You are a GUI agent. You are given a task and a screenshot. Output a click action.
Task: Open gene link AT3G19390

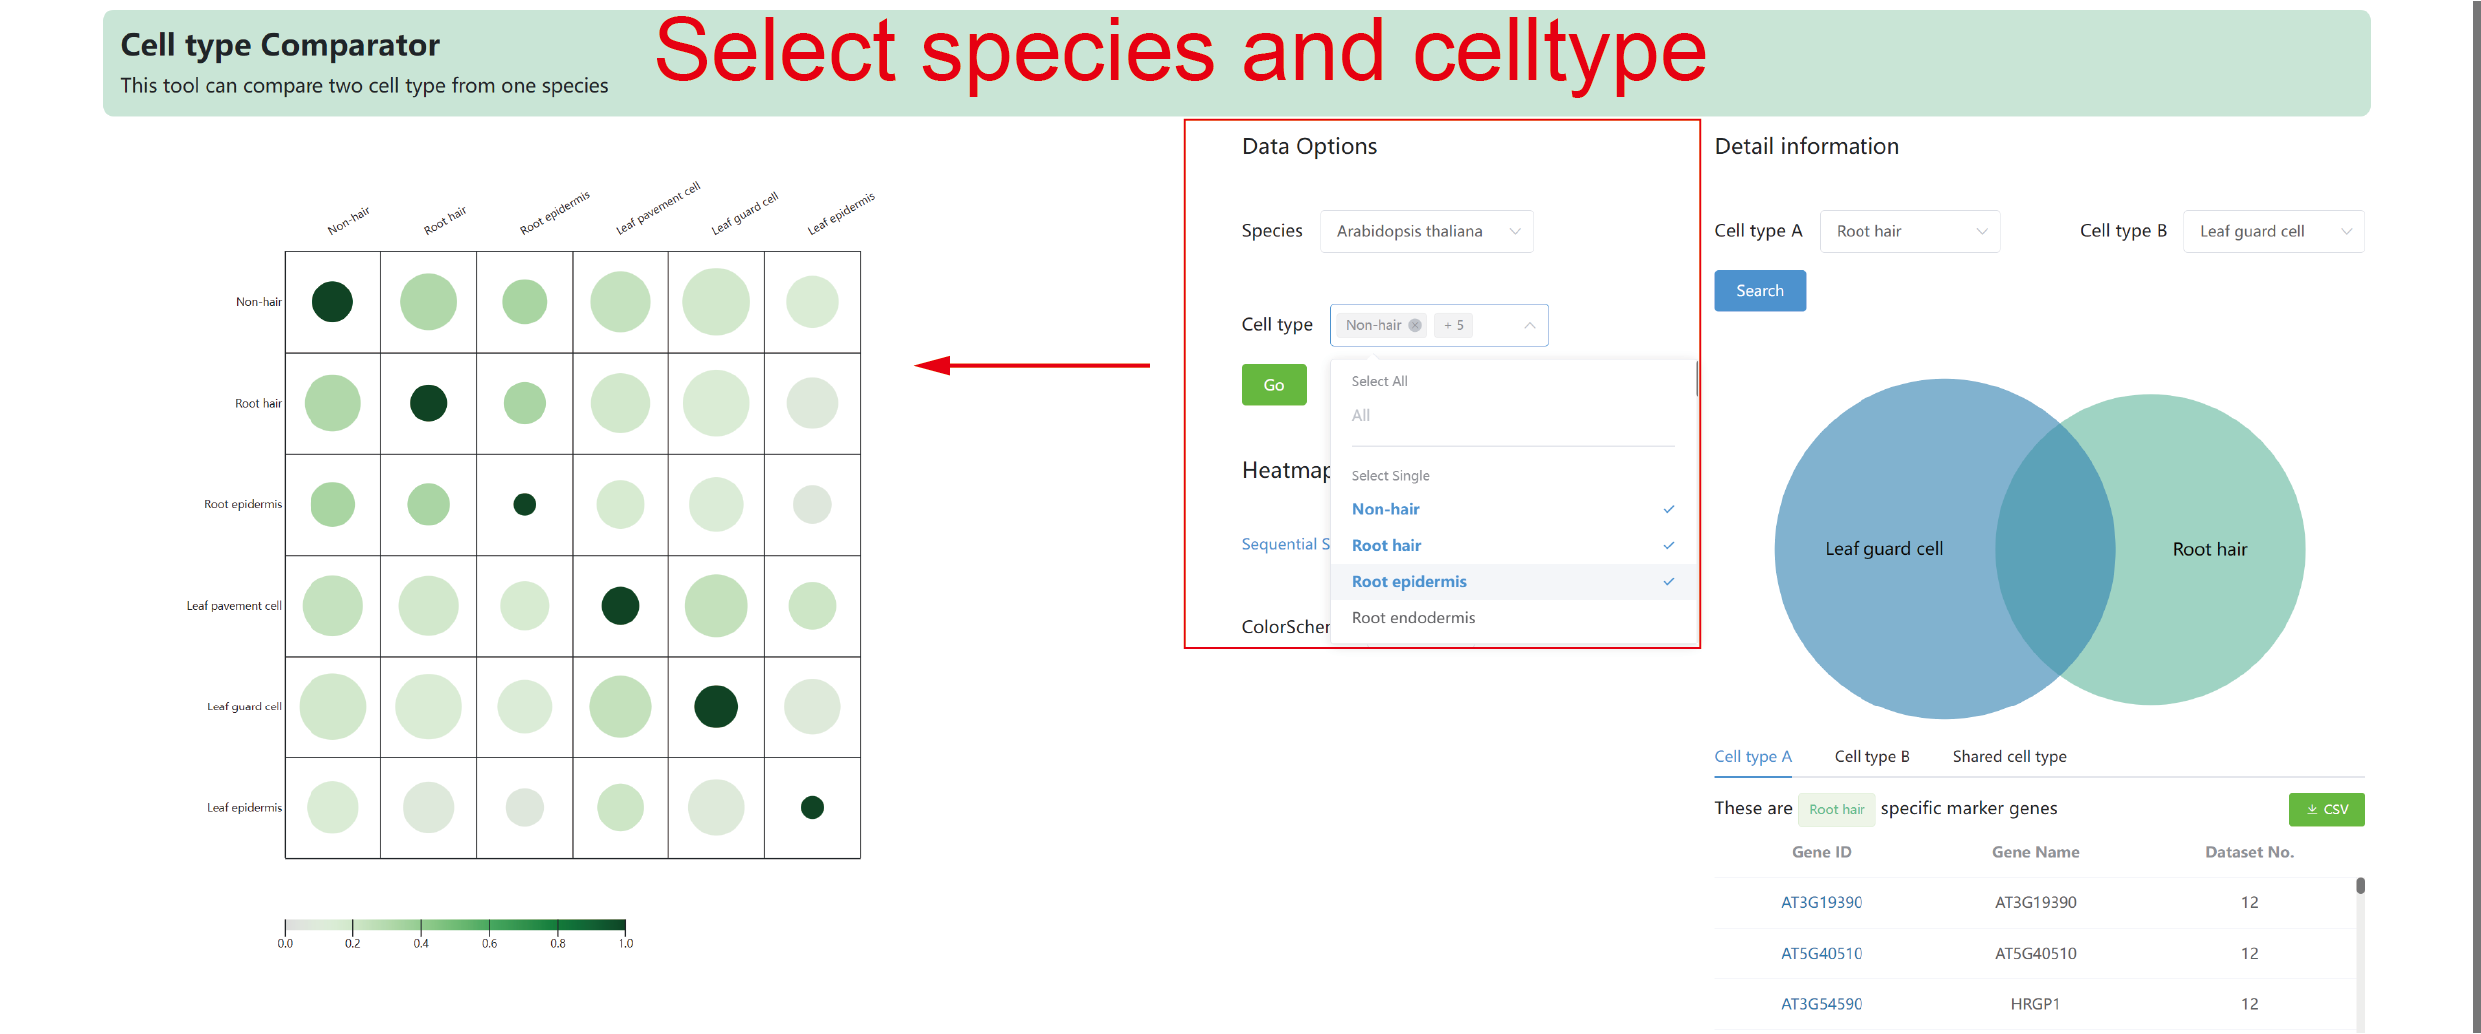[x=1821, y=902]
